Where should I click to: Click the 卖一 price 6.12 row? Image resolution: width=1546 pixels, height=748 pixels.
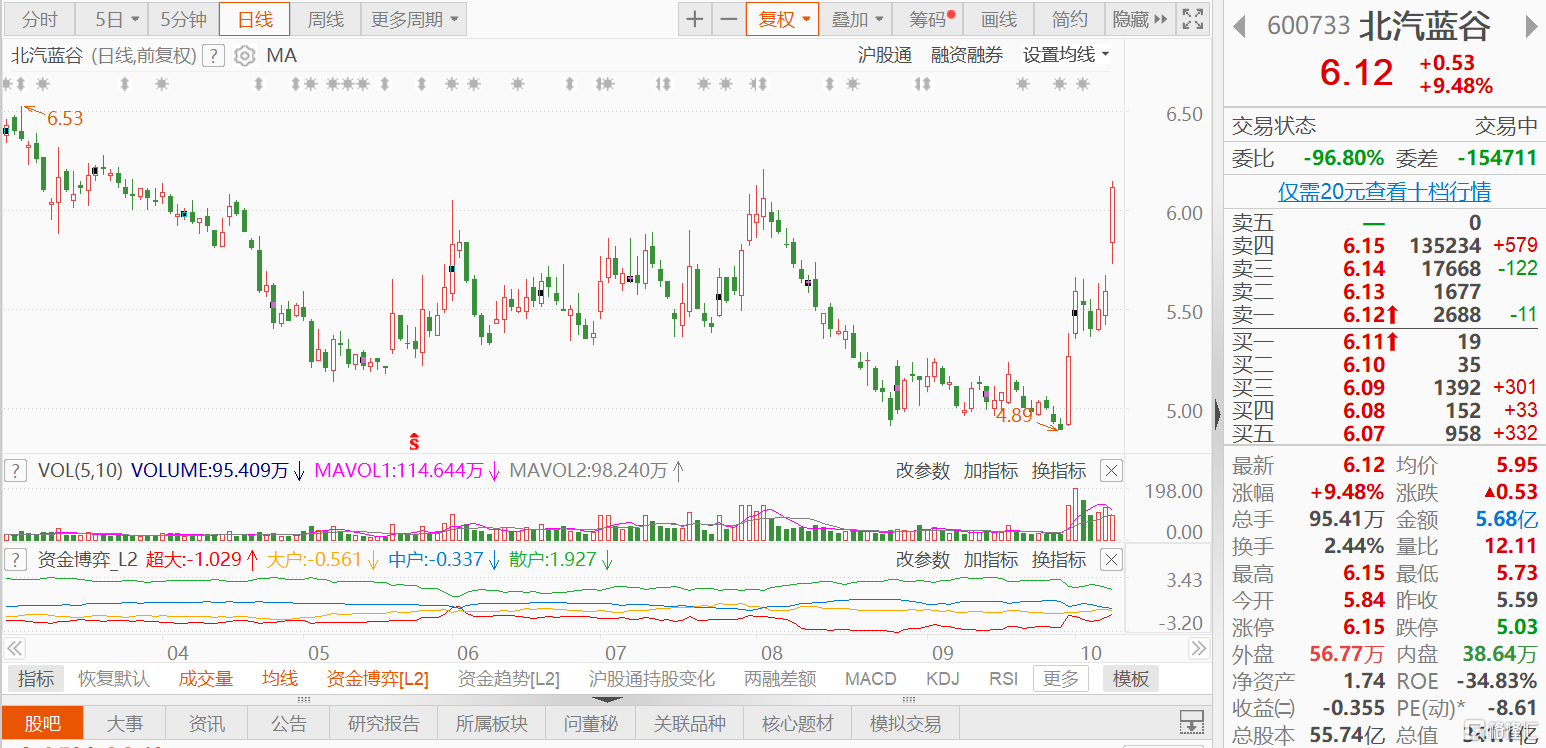coord(1385,315)
